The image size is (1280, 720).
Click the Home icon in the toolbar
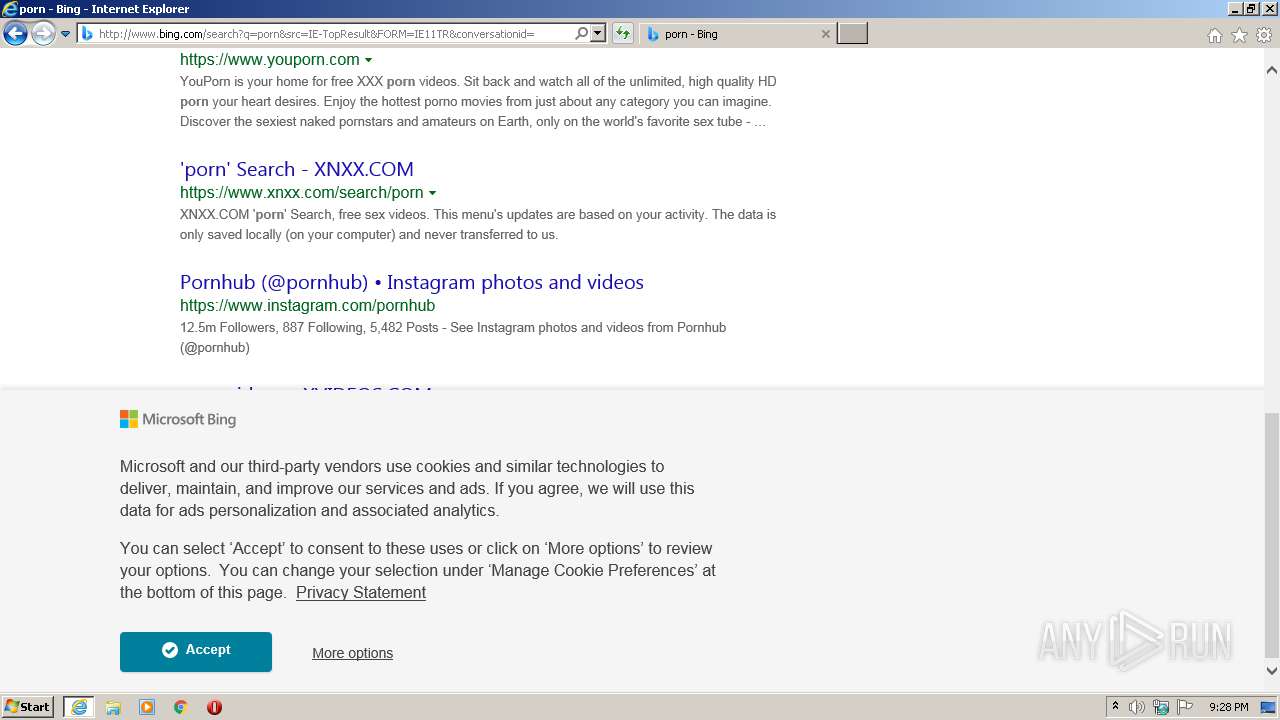pos(1214,35)
